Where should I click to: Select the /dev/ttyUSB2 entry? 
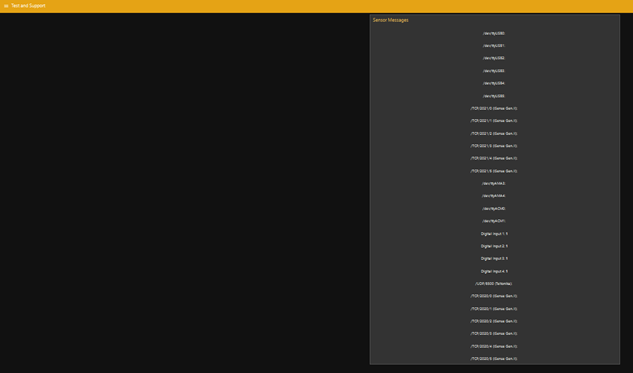[494, 58]
